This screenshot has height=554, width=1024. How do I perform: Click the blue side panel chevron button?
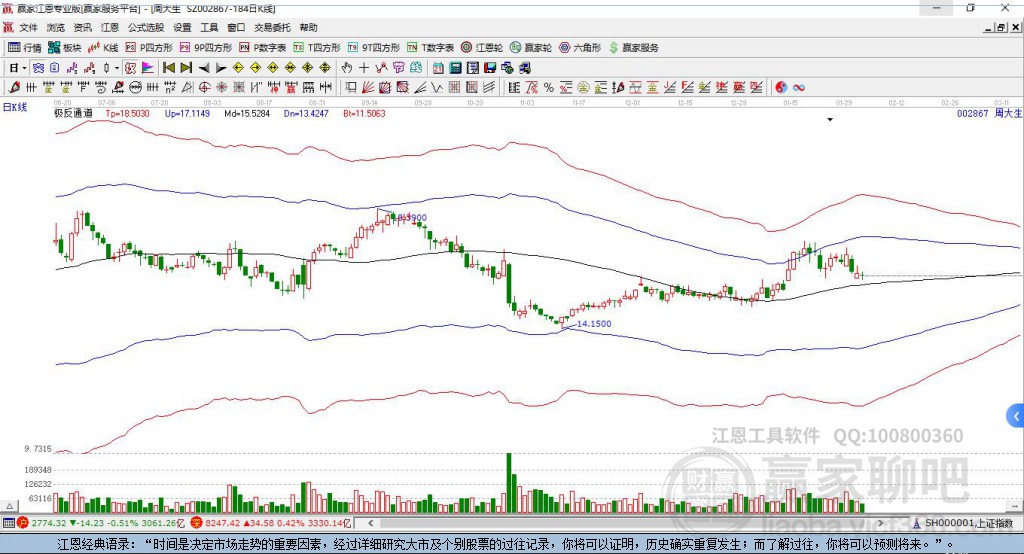(1015, 416)
